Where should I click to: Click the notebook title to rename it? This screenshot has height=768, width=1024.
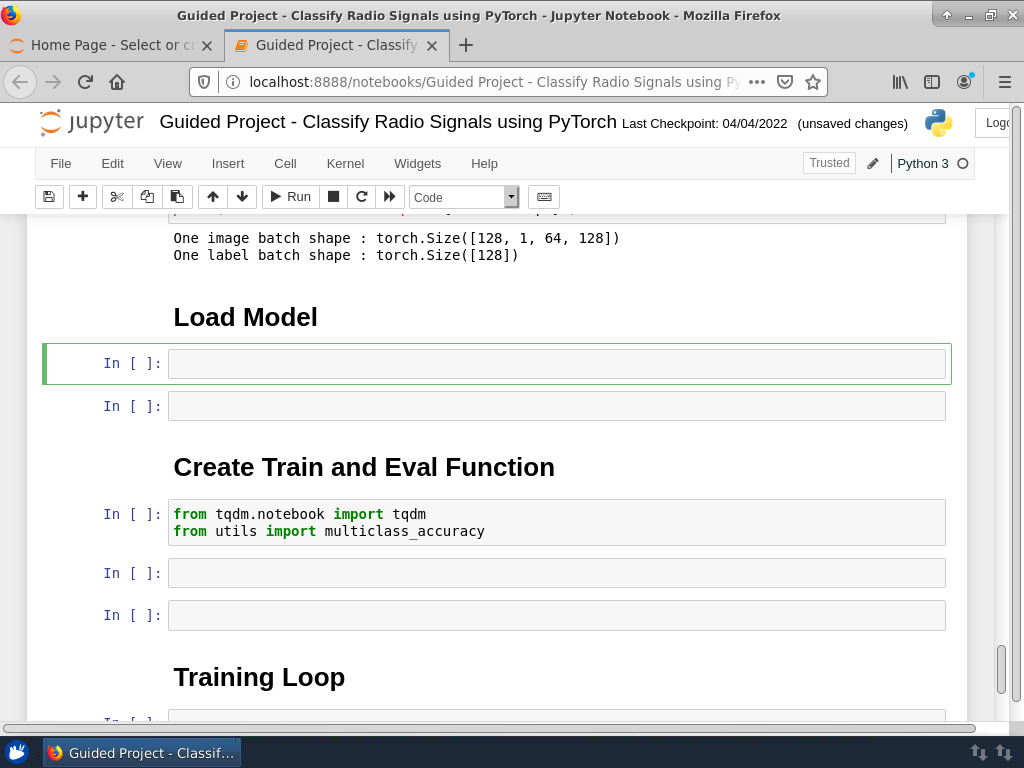(x=388, y=122)
